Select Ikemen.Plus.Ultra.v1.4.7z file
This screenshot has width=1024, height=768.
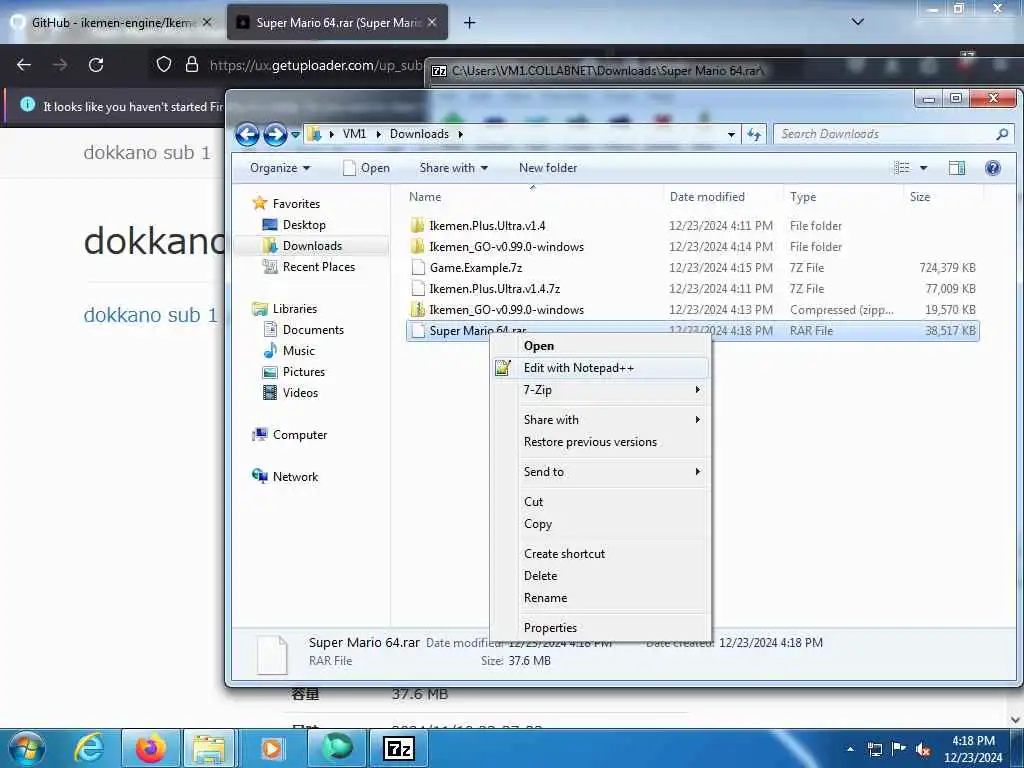pos(692,289)
